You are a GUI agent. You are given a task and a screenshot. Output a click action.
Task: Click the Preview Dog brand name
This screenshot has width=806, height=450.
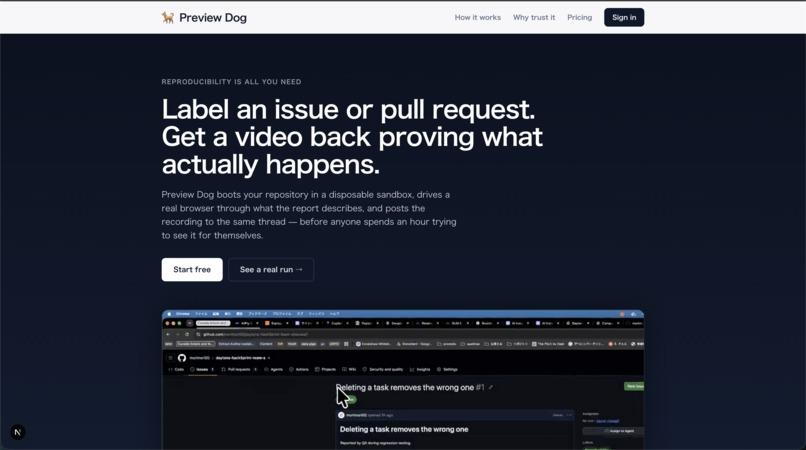[x=213, y=17]
